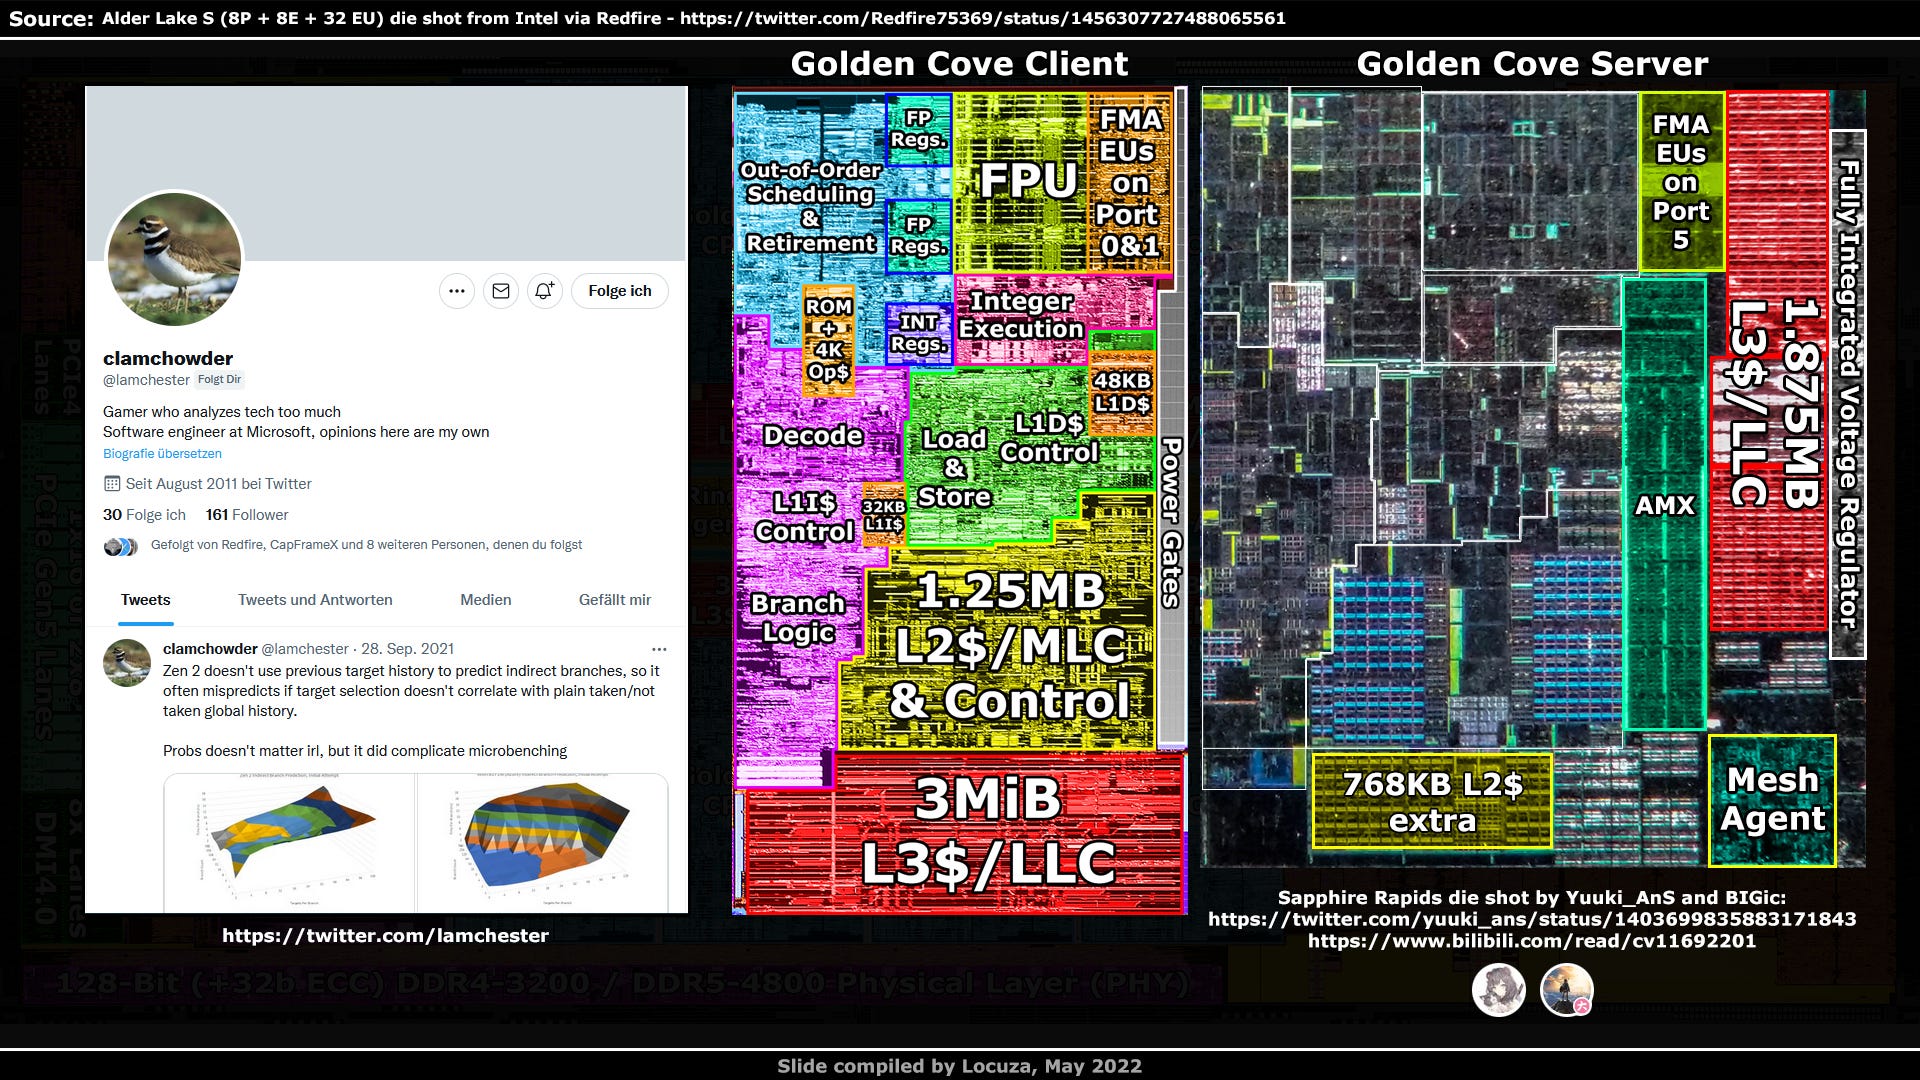Enable tweet notifications via the bell icon
Screen dimensions: 1920x1080
pyautogui.click(x=544, y=290)
